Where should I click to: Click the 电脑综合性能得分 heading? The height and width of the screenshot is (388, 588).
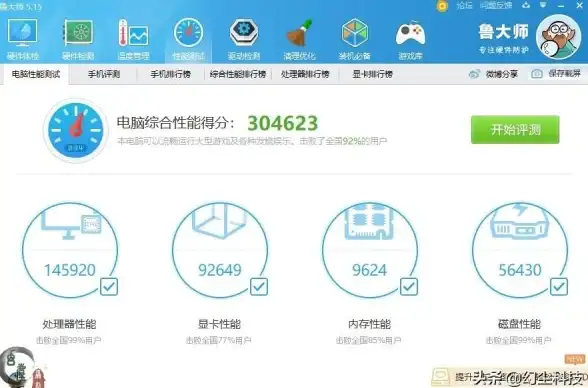click(176, 123)
